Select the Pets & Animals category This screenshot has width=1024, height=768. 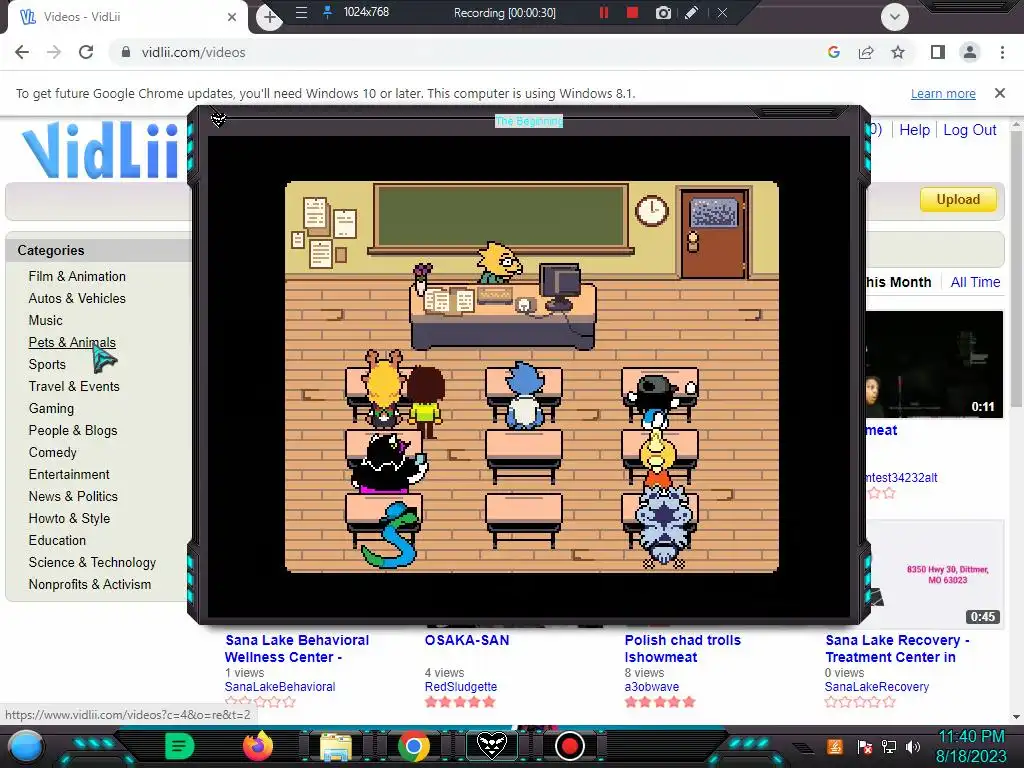point(72,342)
